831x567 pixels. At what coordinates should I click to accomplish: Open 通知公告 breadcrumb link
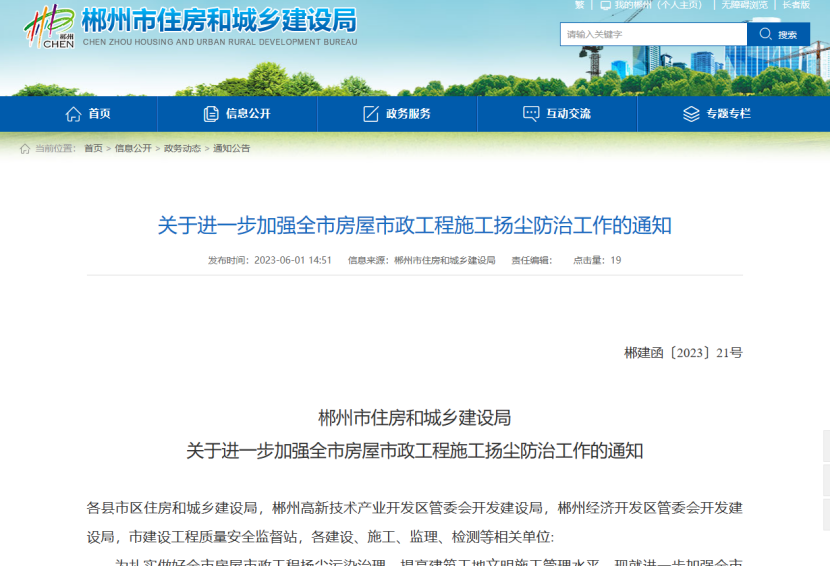coord(231,149)
